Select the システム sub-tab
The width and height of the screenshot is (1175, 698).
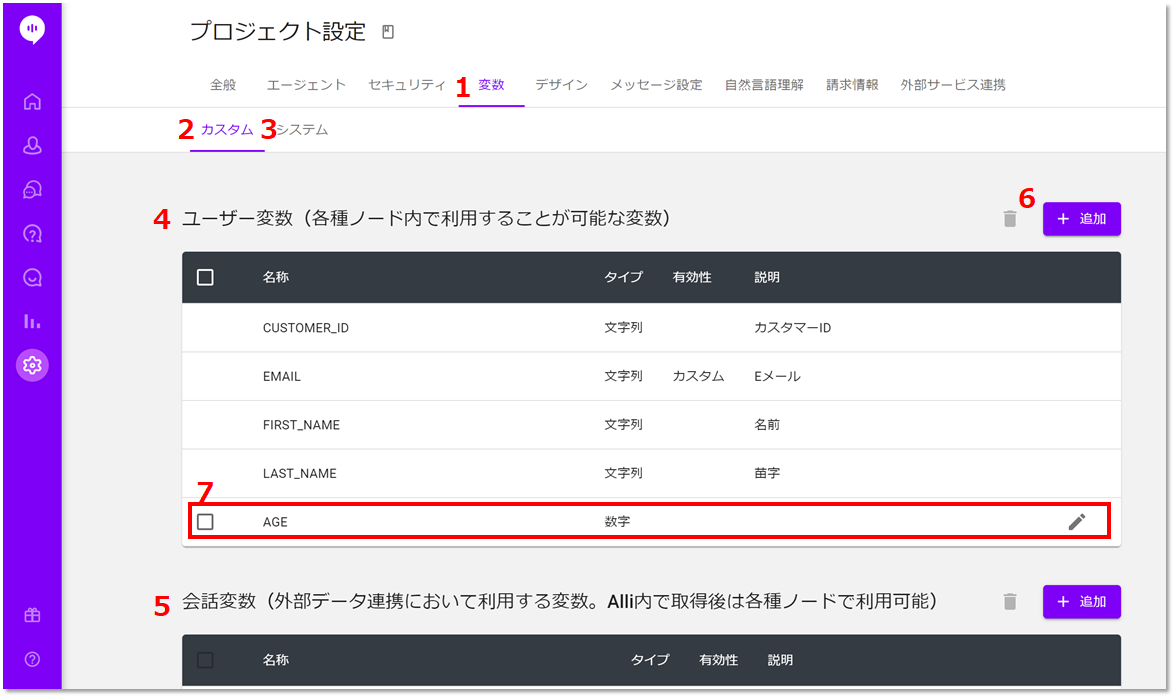coord(302,130)
